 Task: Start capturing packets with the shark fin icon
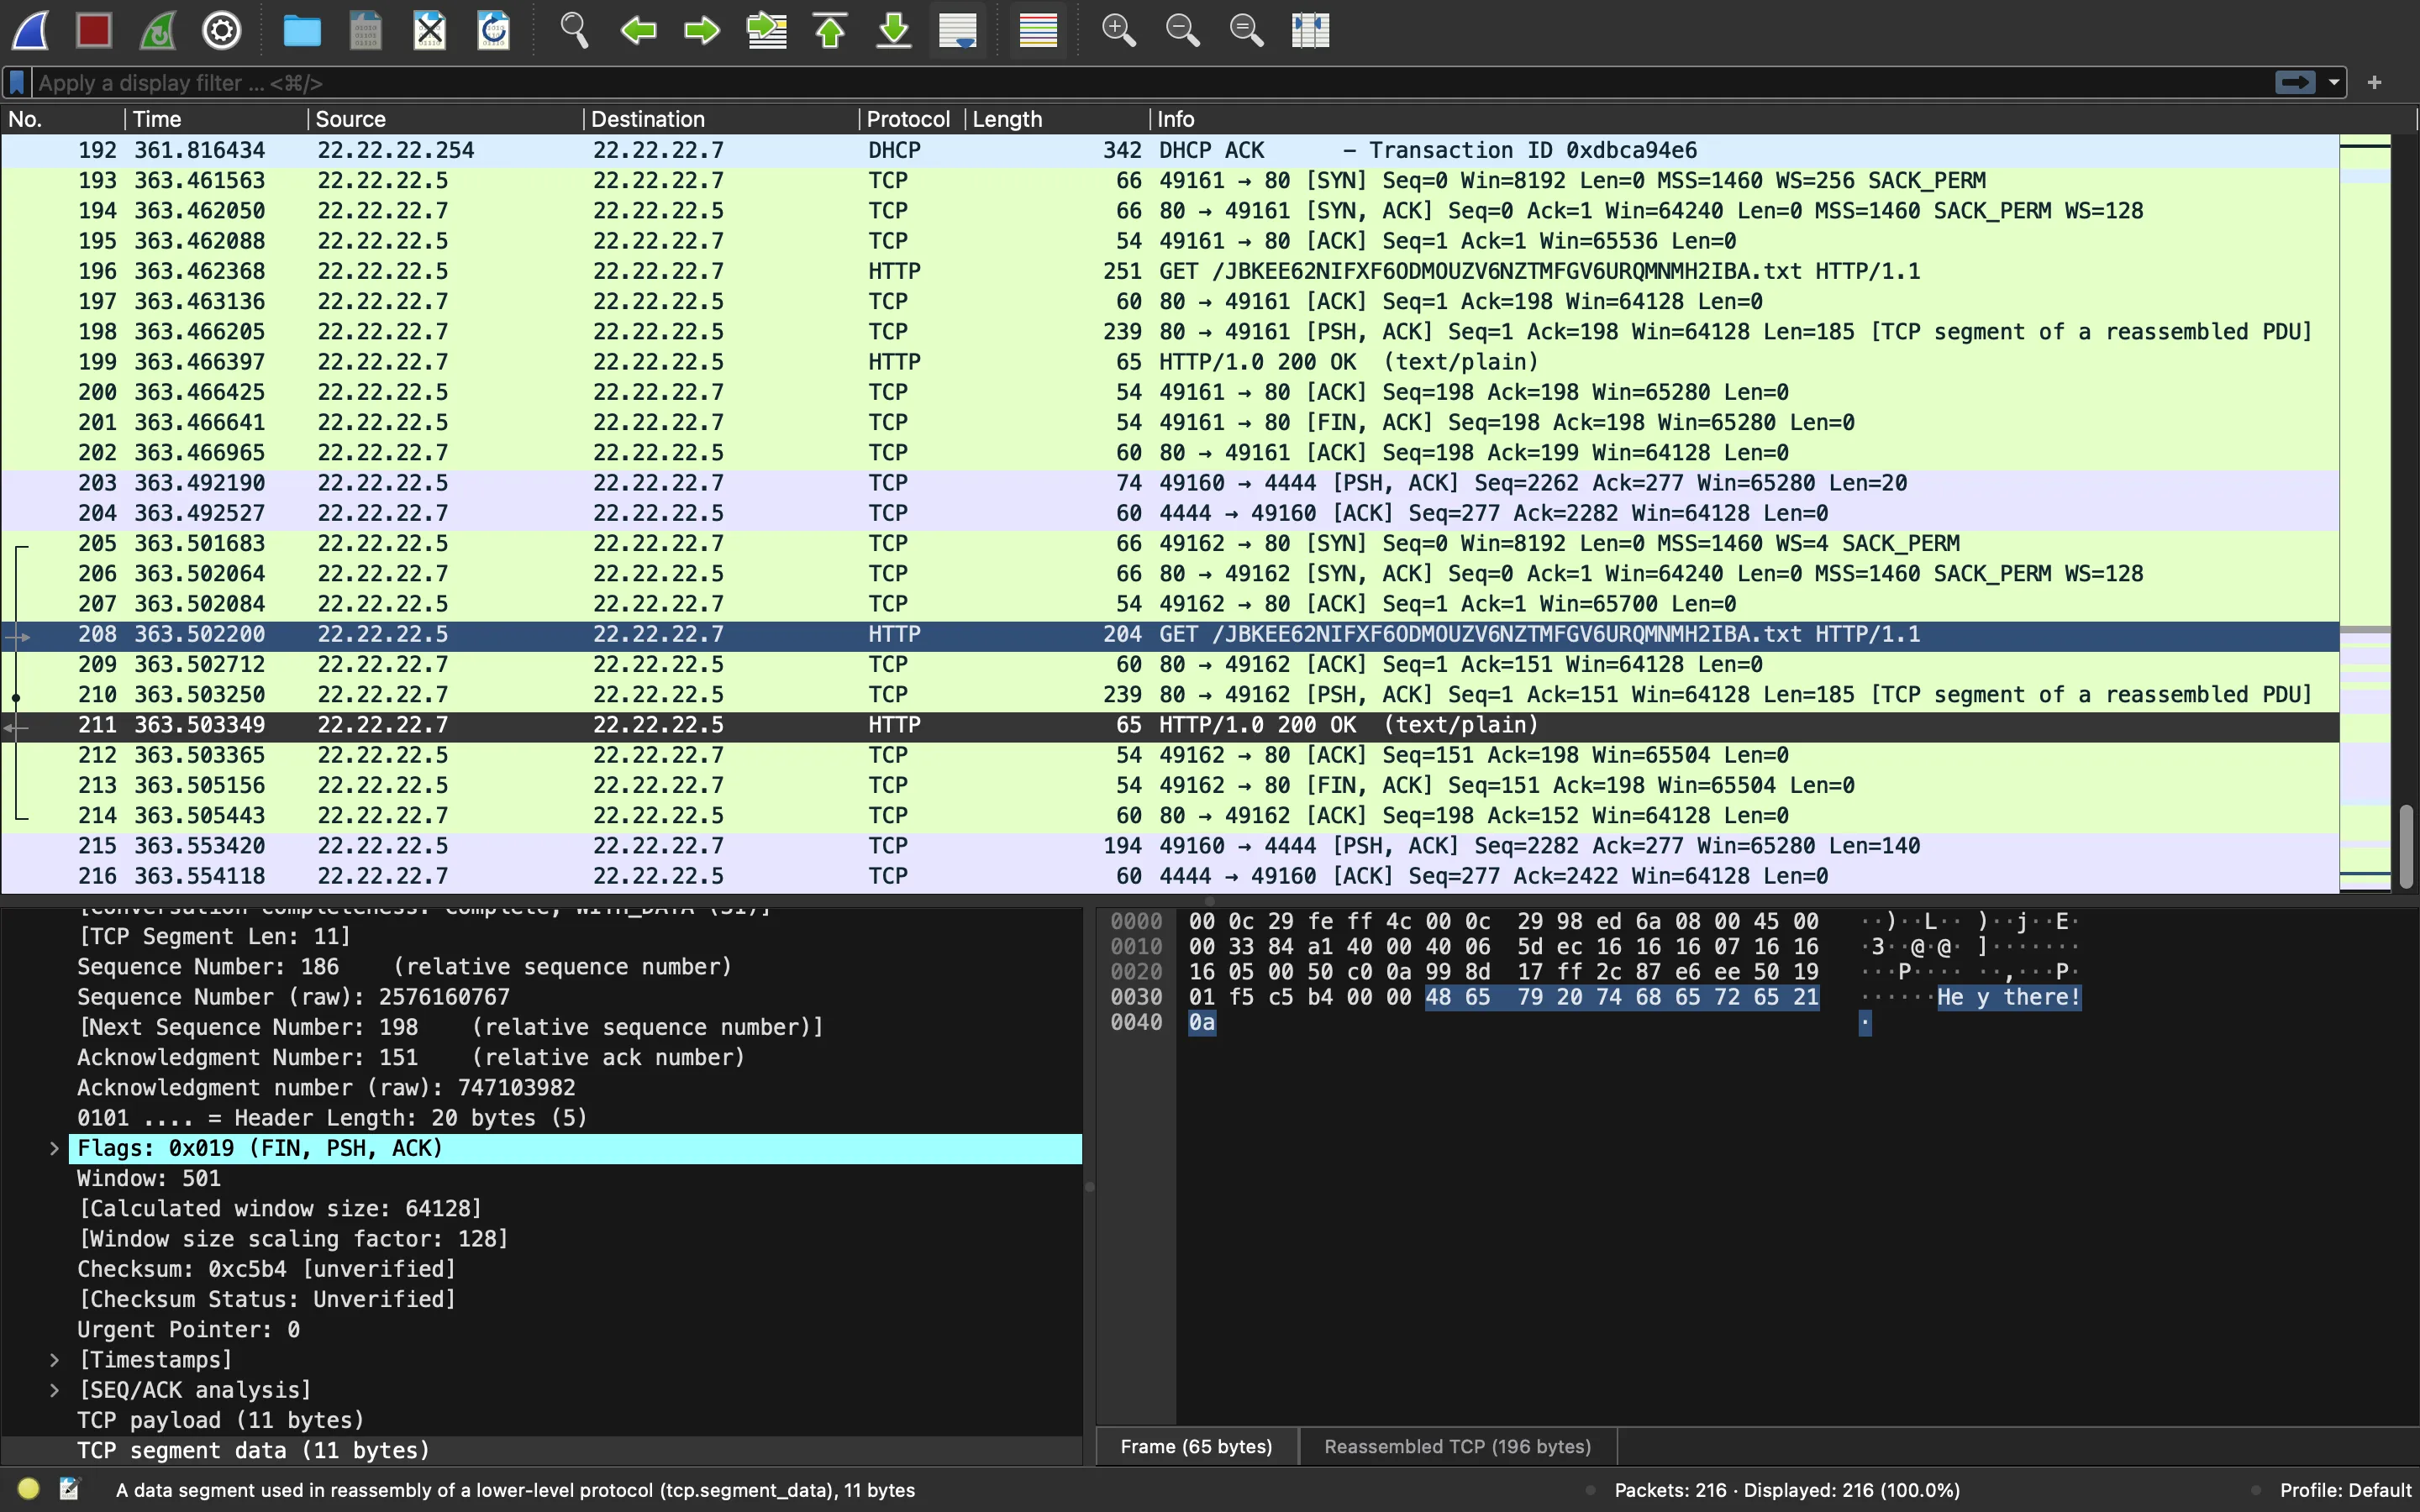tap(31, 30)
